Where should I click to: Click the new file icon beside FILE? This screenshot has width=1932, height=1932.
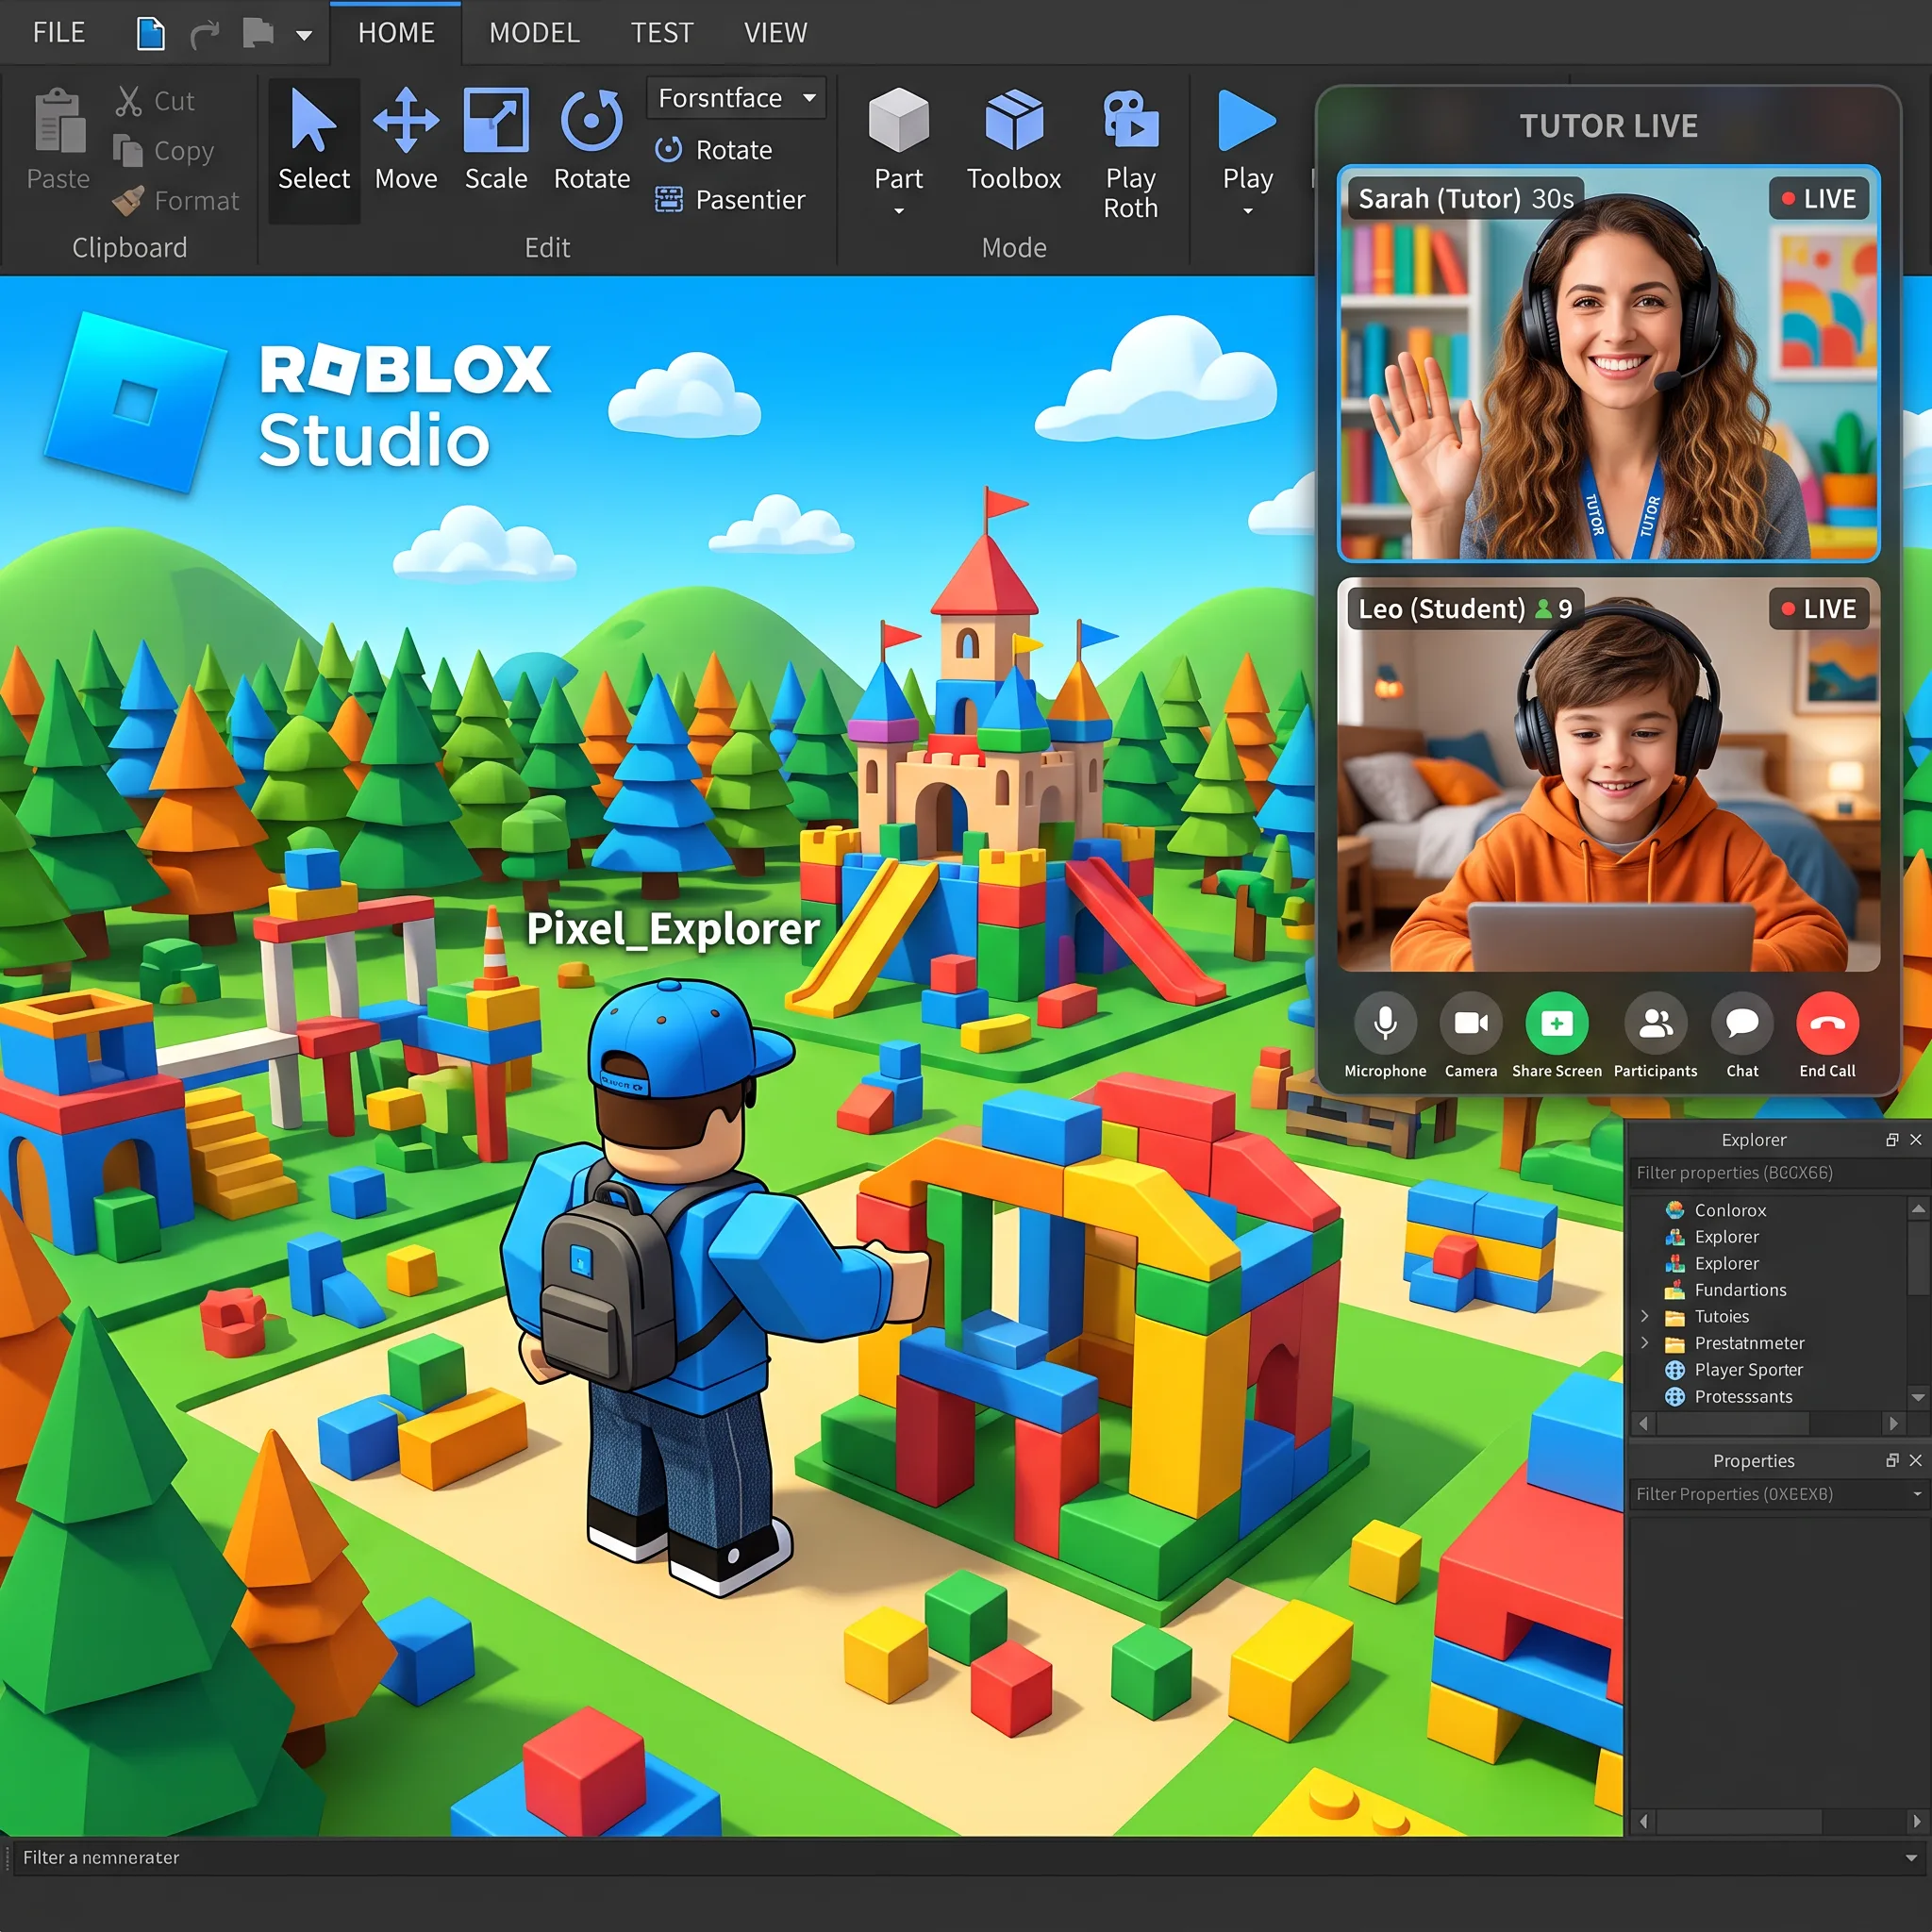[x=150, y=33]
